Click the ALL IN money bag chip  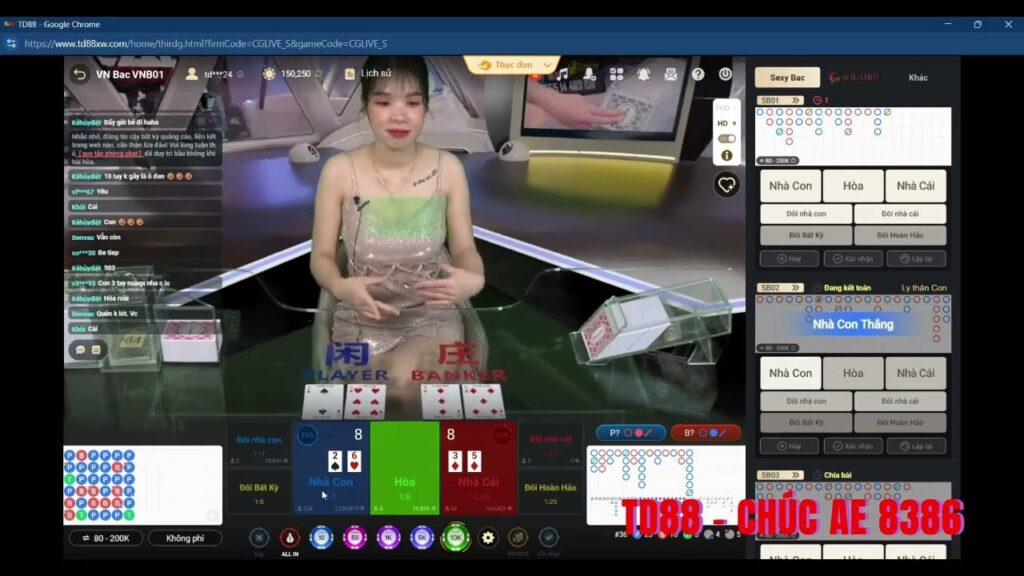tap(290, 538)
